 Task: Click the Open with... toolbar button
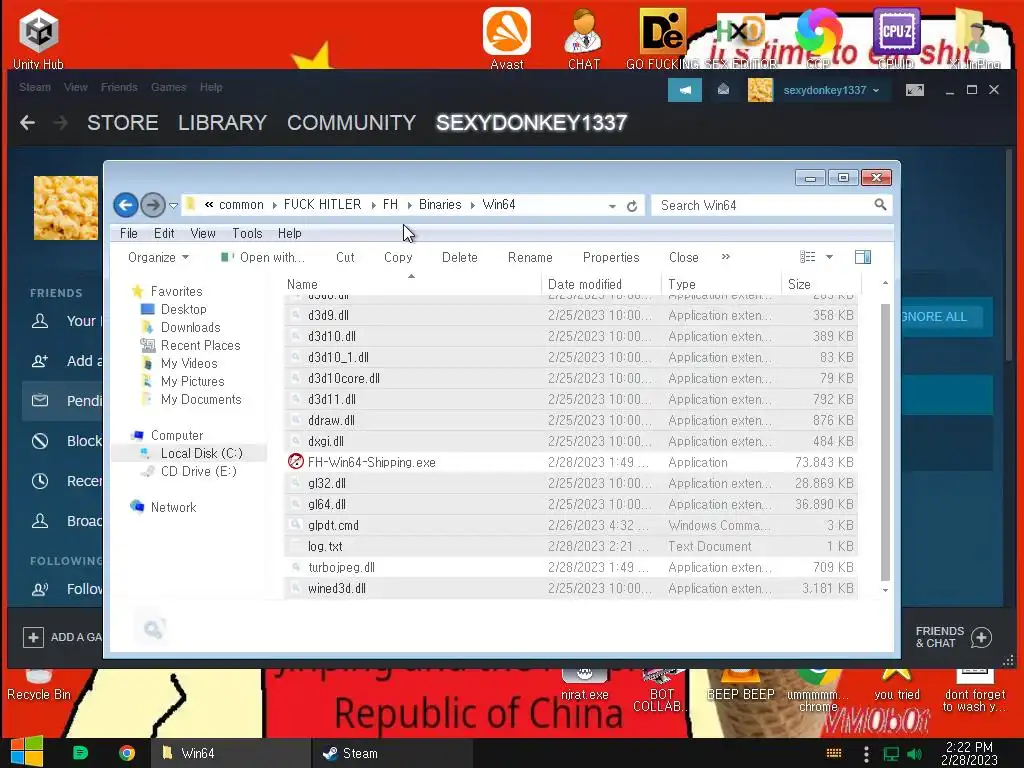point(263,257)
